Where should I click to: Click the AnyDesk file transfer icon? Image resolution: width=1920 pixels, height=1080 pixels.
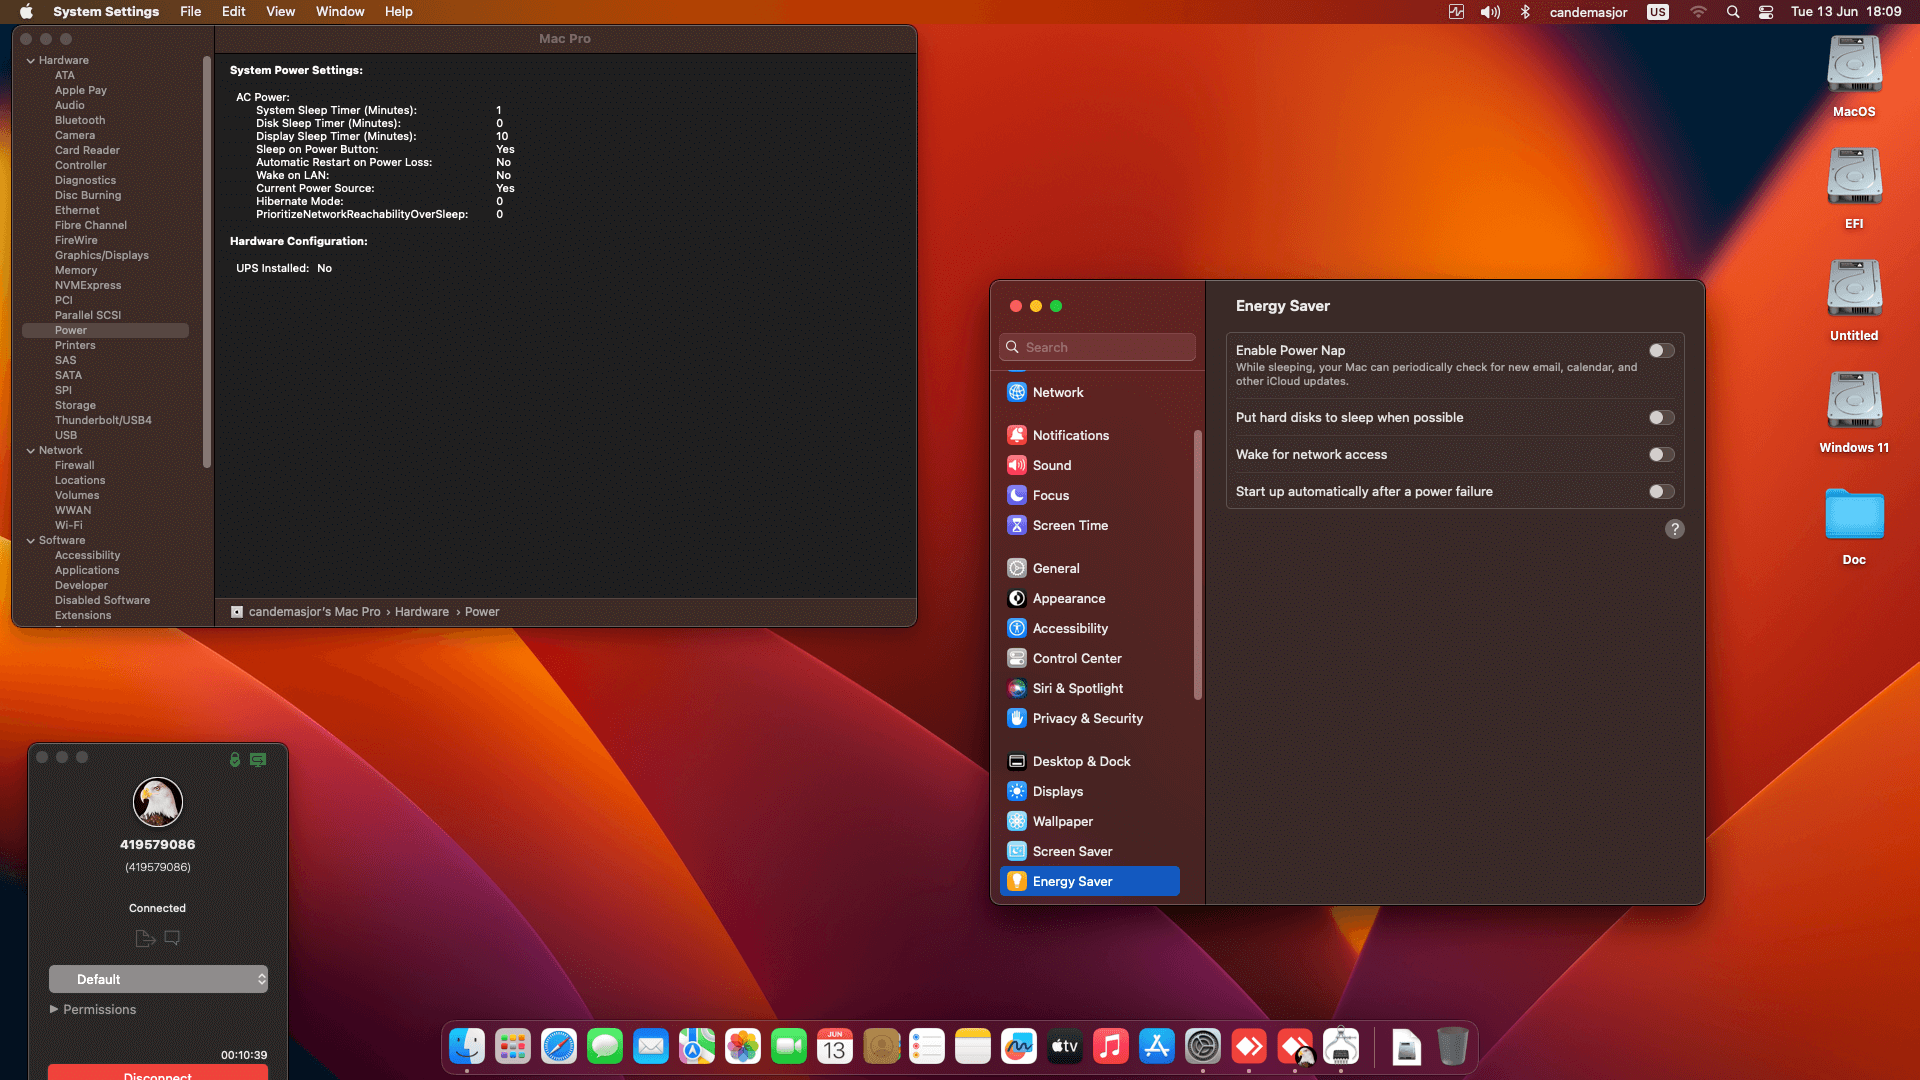(144, 938)
